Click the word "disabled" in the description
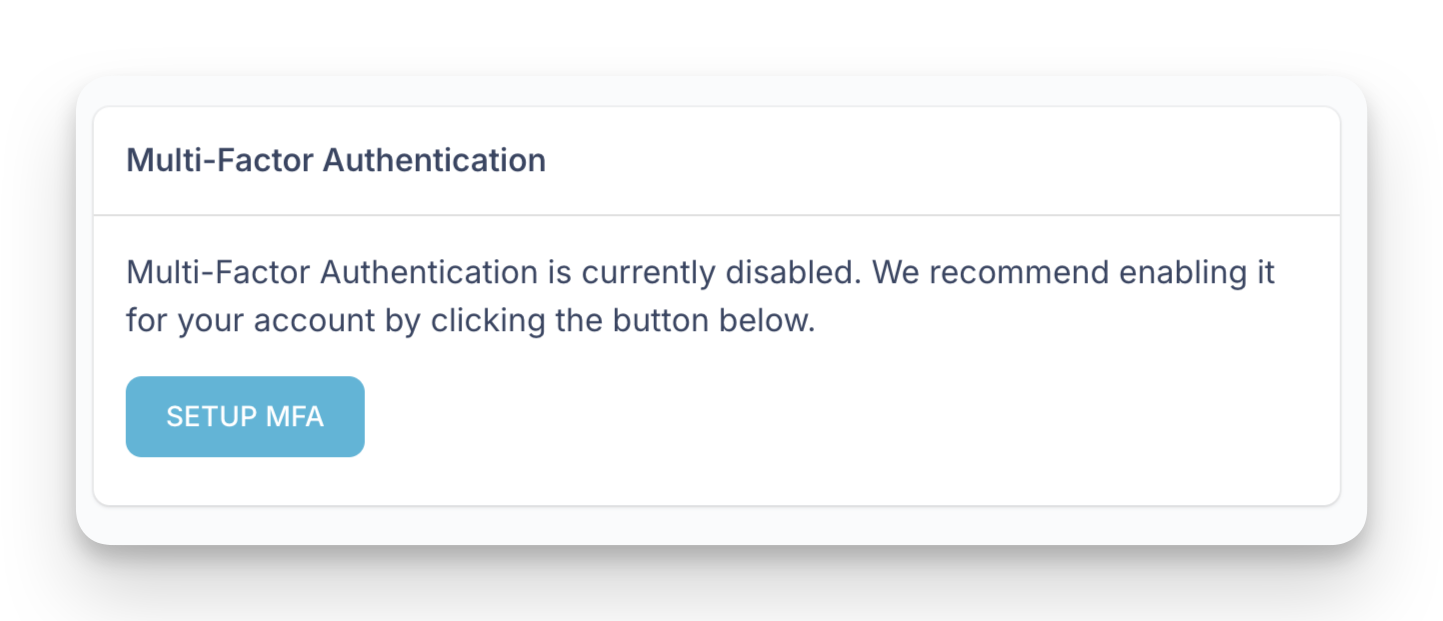 click(x=792, y=272)
